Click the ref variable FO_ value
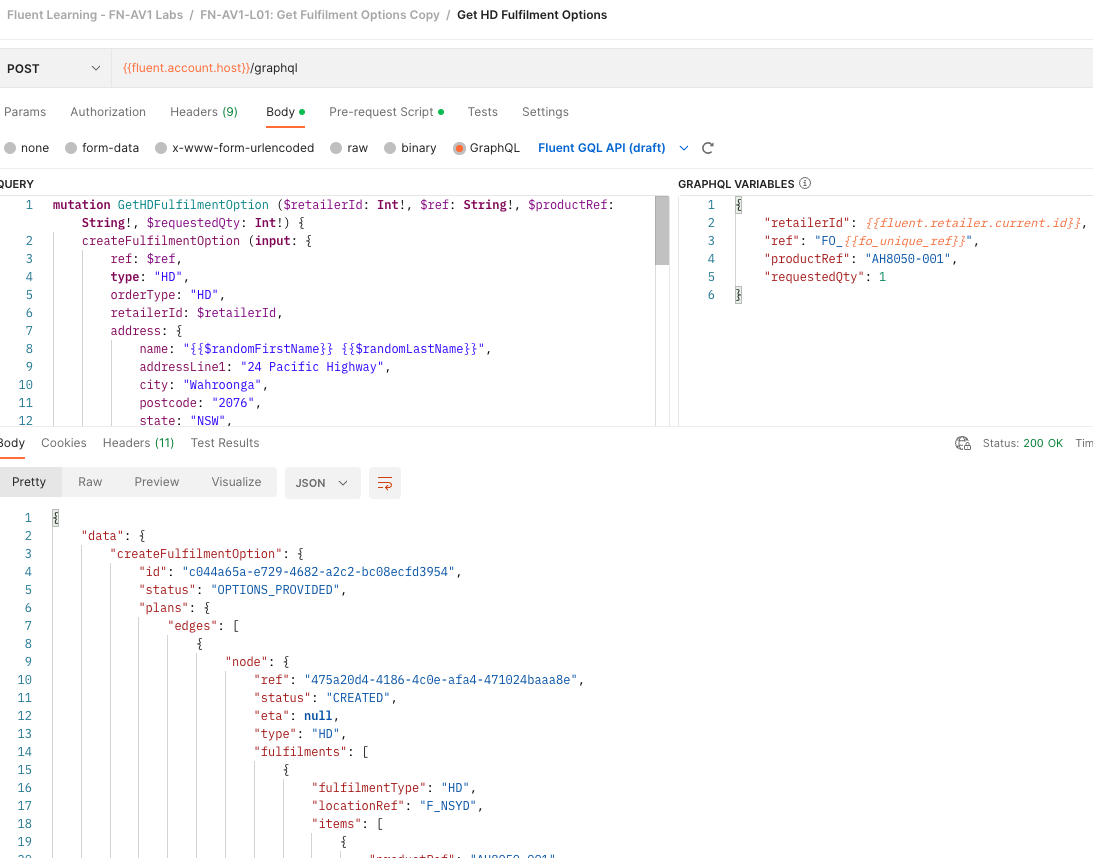This screenshot has width=1093, height=859. [893, 241]
